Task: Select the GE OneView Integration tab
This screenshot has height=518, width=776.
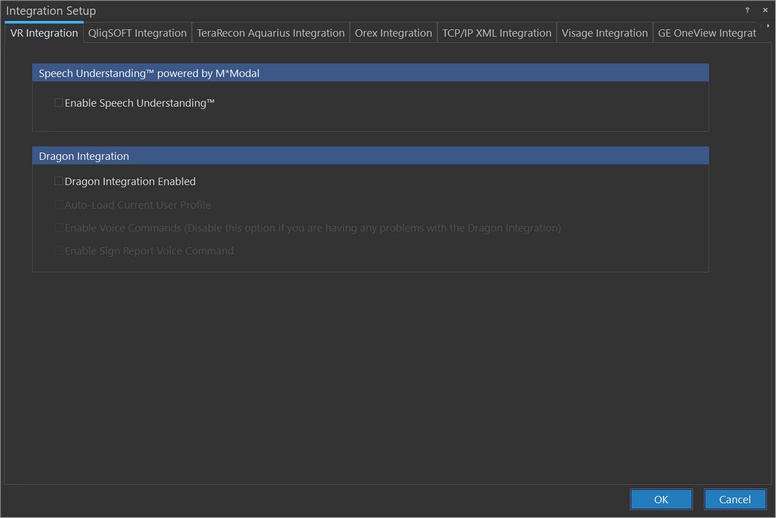Action: (706, 33)
